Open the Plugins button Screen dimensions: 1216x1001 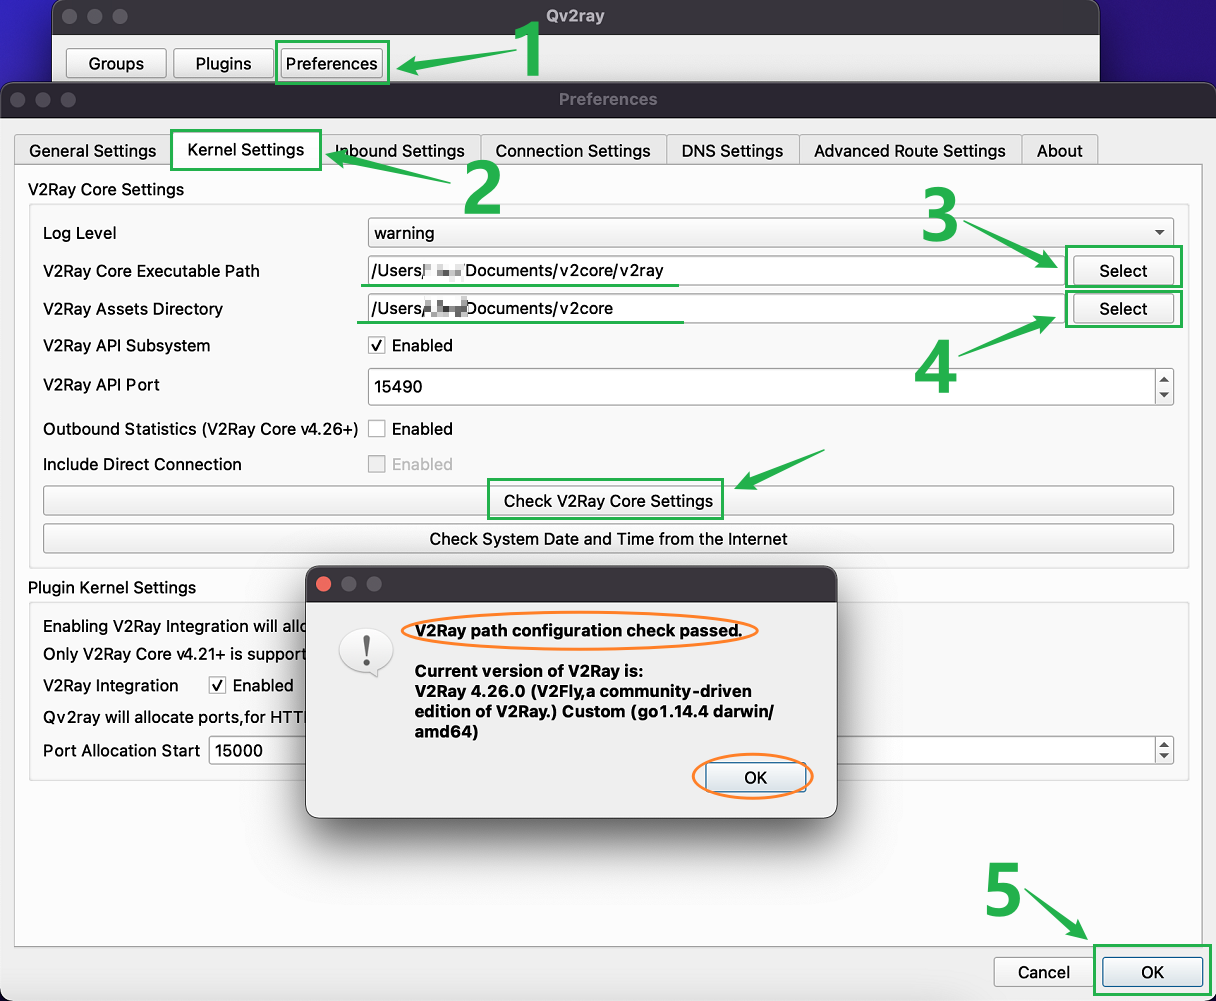223,64
